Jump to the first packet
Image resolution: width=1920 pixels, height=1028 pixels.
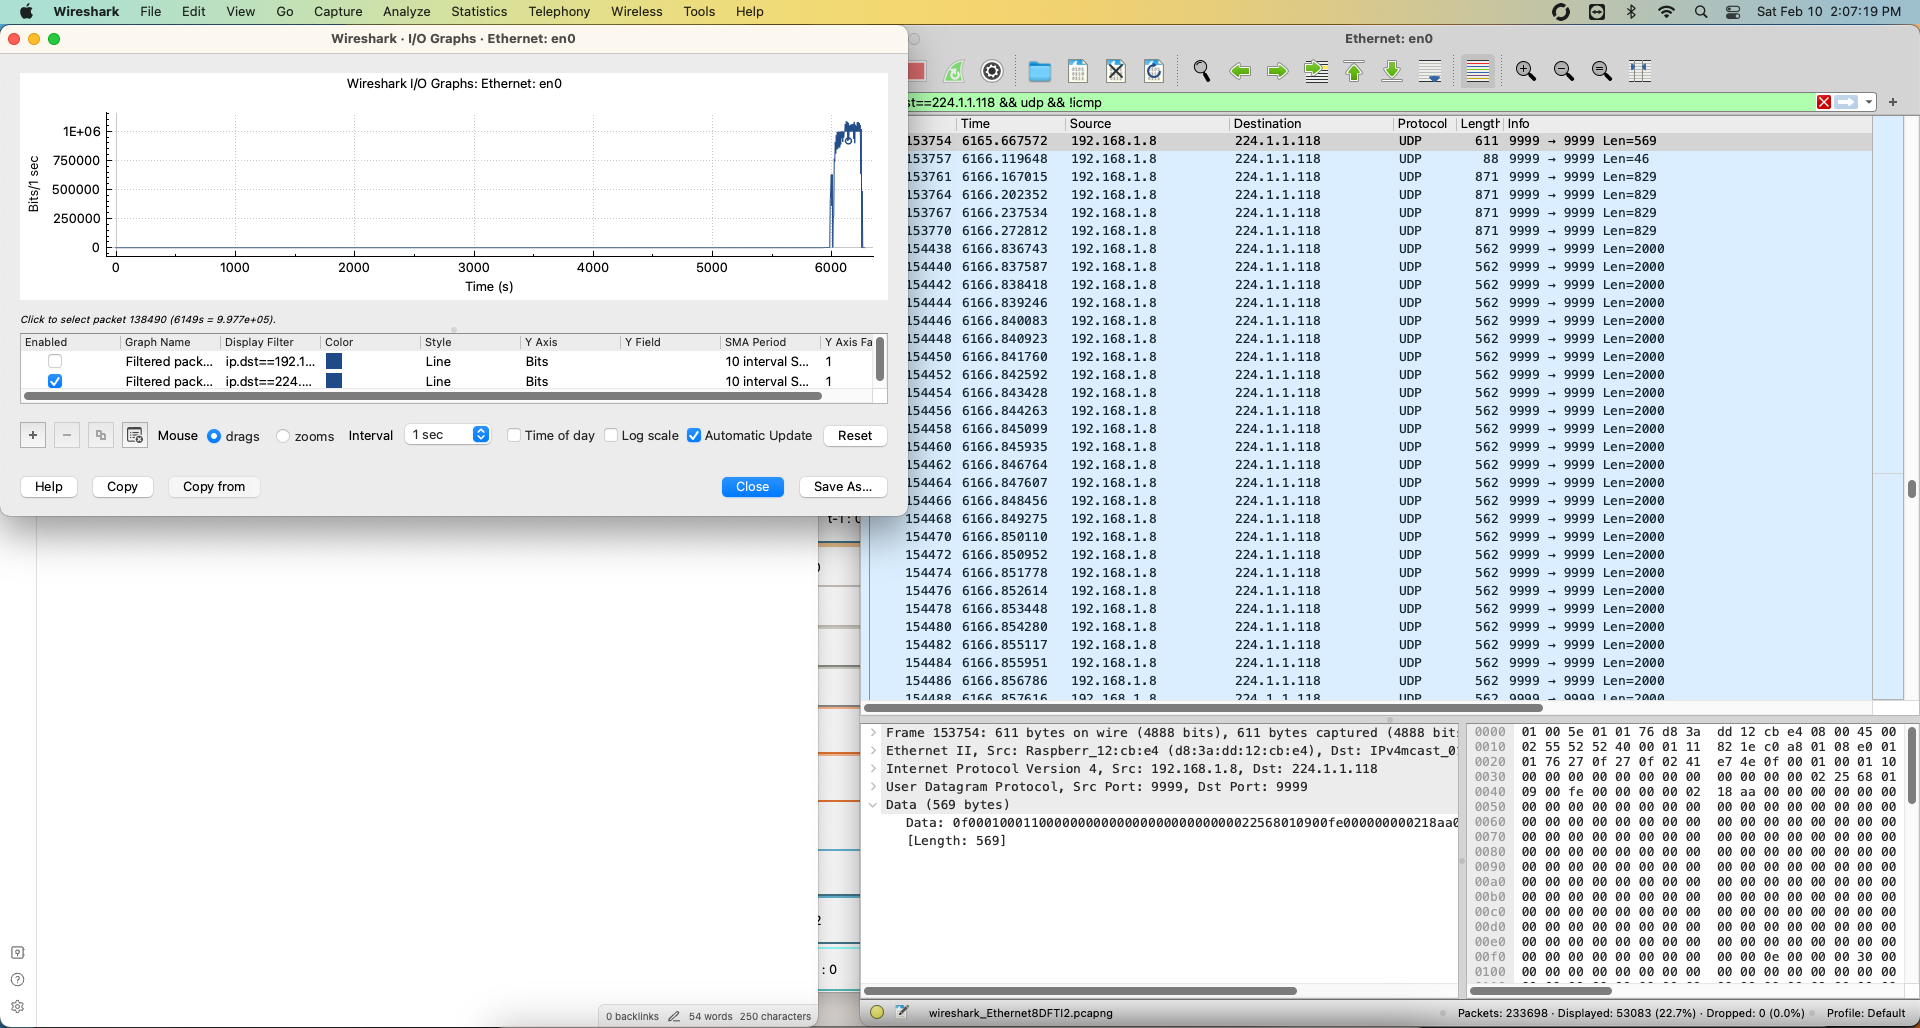tap(1354, 71)
